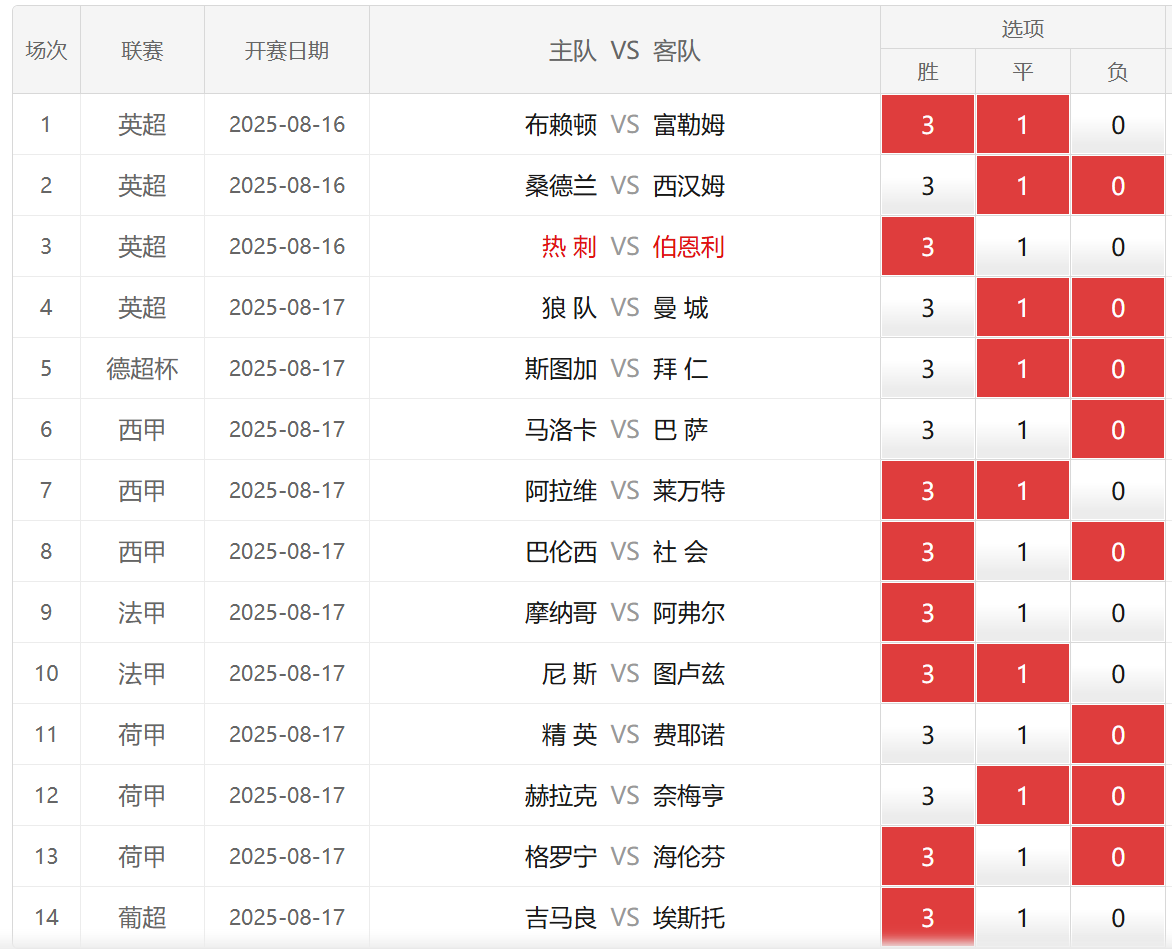The height and width of the screenshot is (952, 1172).
Task: Toggle win option 3 for 格罗宁 vs 海伦芬
Action: point(928,856)
